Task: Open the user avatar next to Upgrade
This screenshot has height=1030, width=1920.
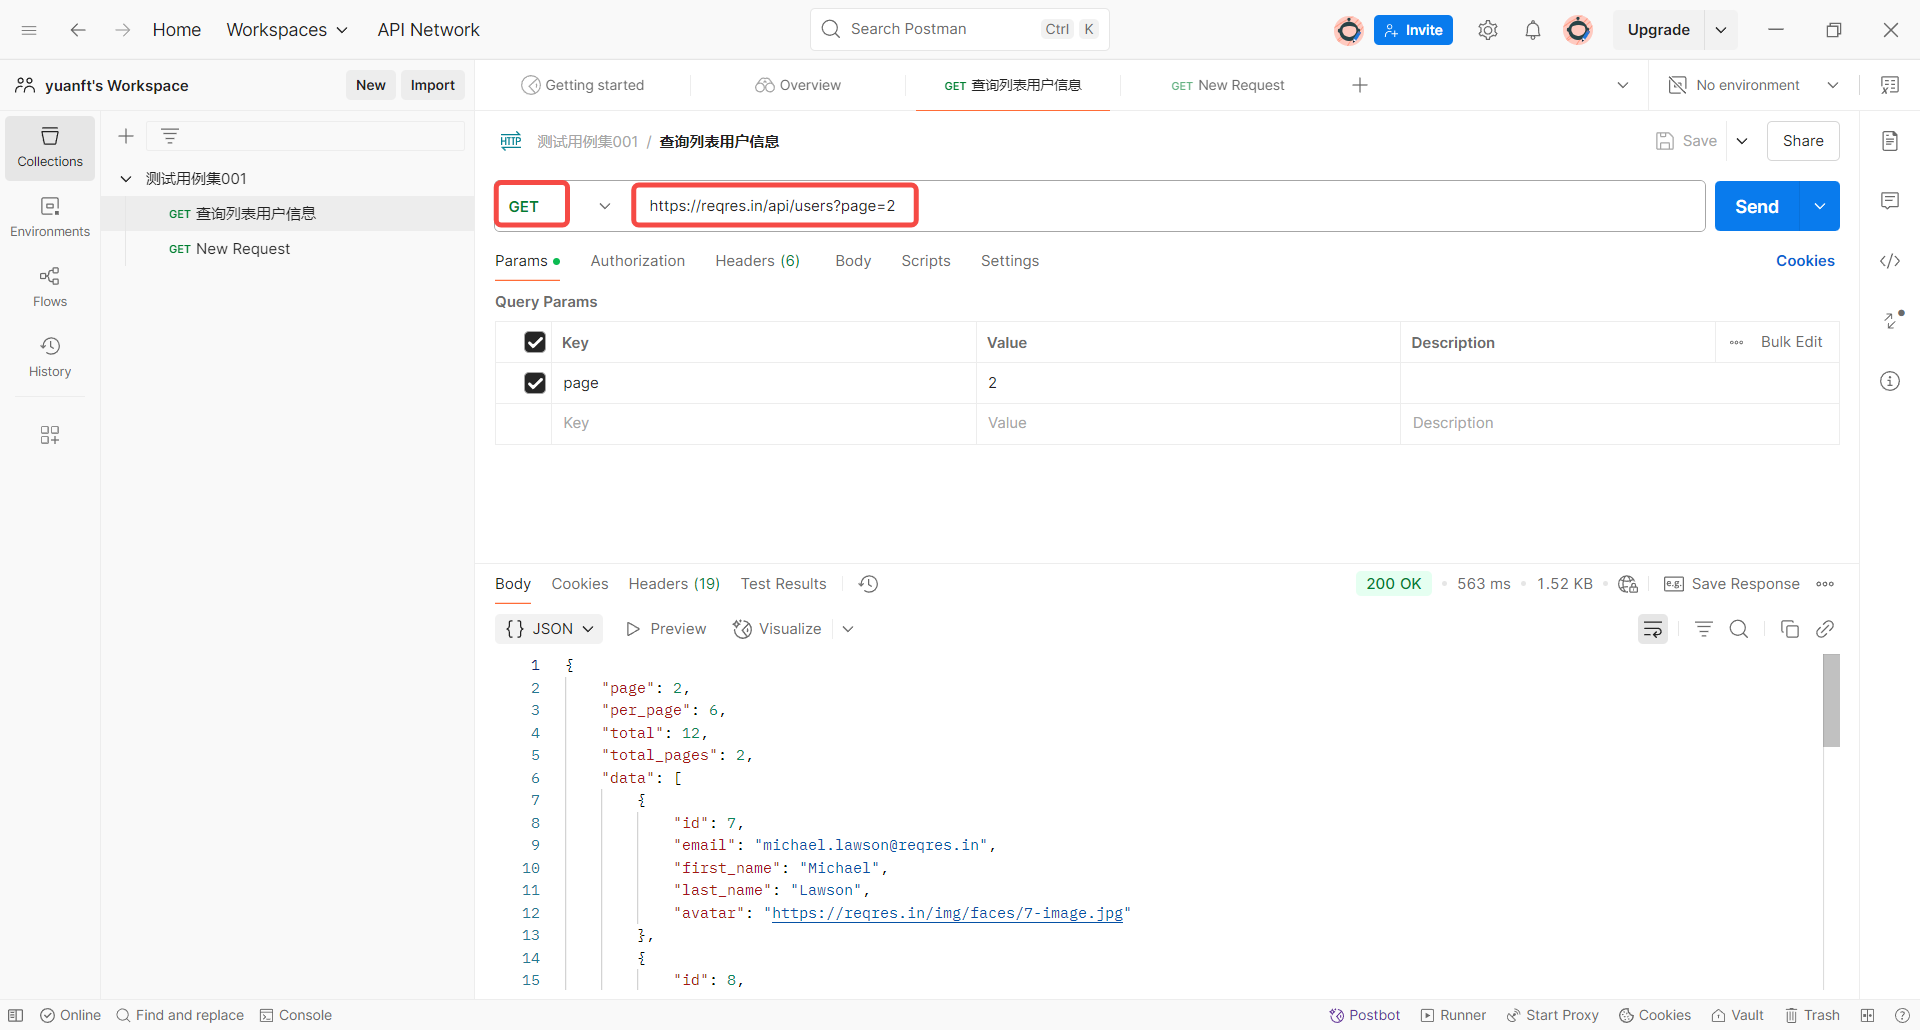Action: coord(1578,30)
